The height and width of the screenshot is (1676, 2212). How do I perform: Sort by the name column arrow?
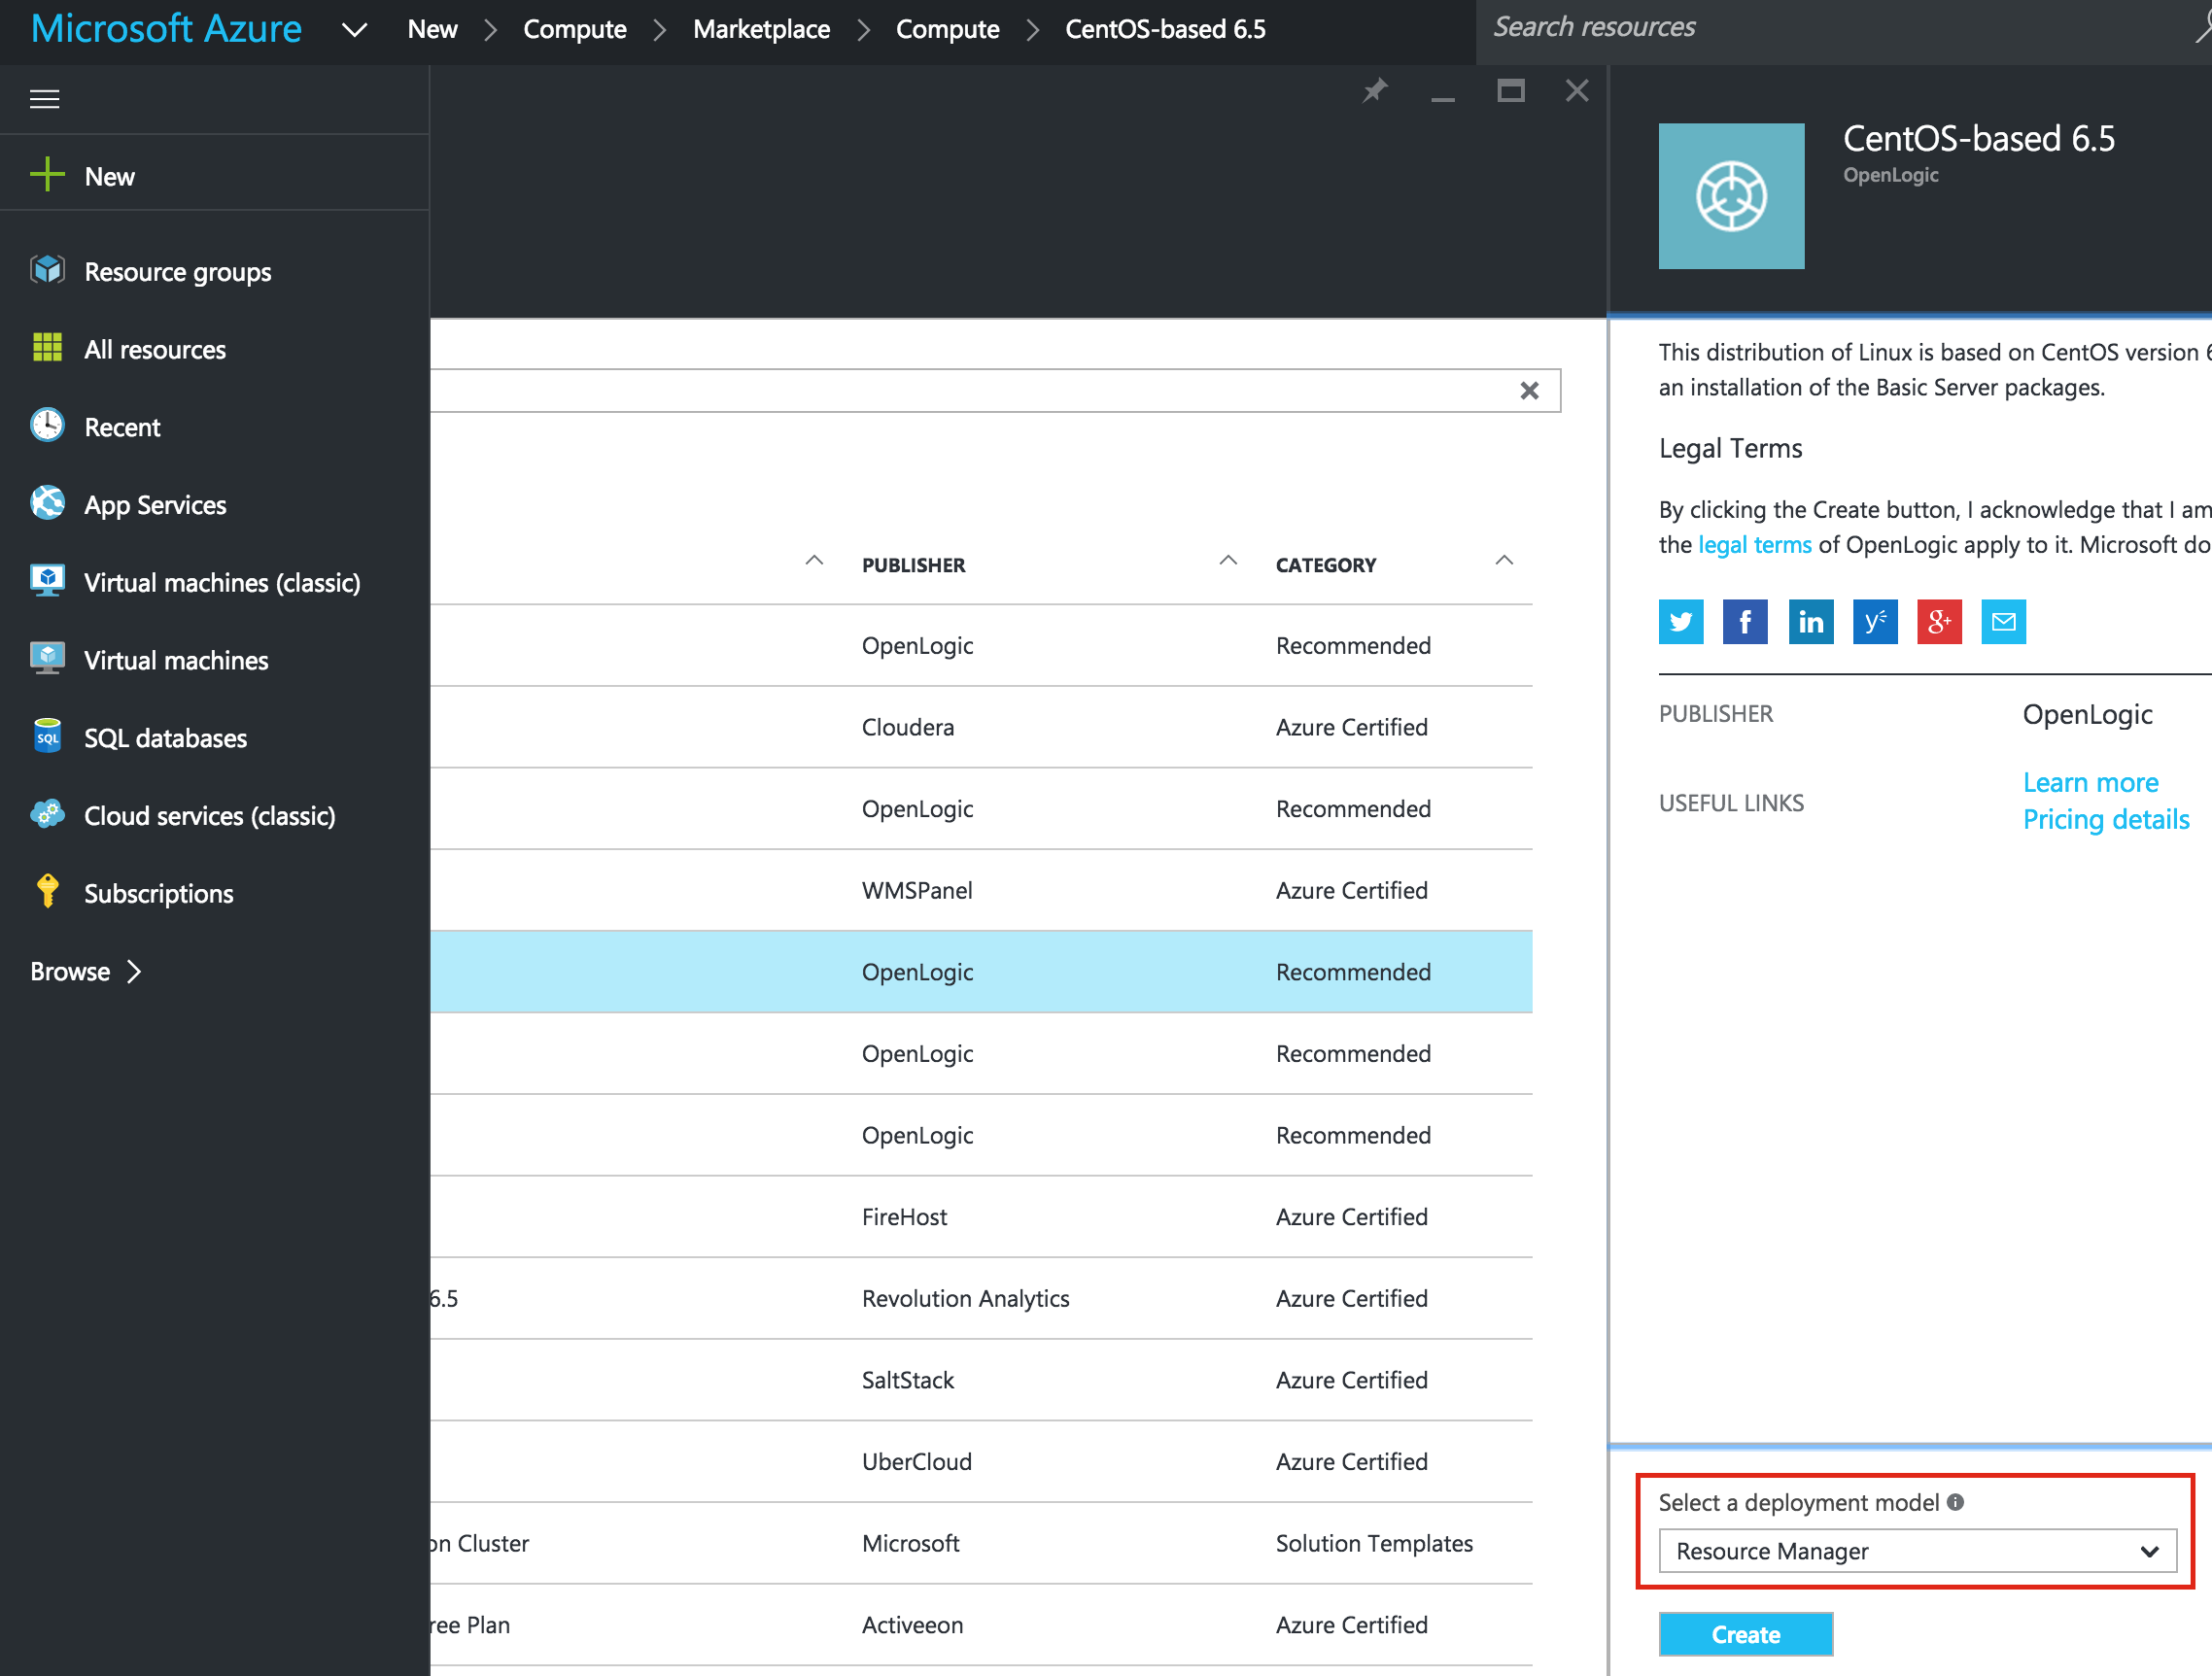pyautogui.click(x=814, y=560)
